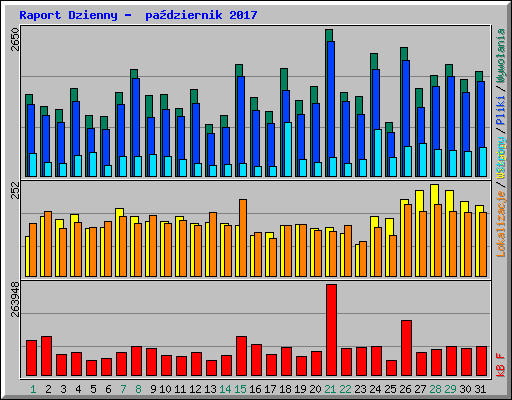Click the dark green bar top for day 8
This screenshot has width=512, height=400.
(134, 74)
